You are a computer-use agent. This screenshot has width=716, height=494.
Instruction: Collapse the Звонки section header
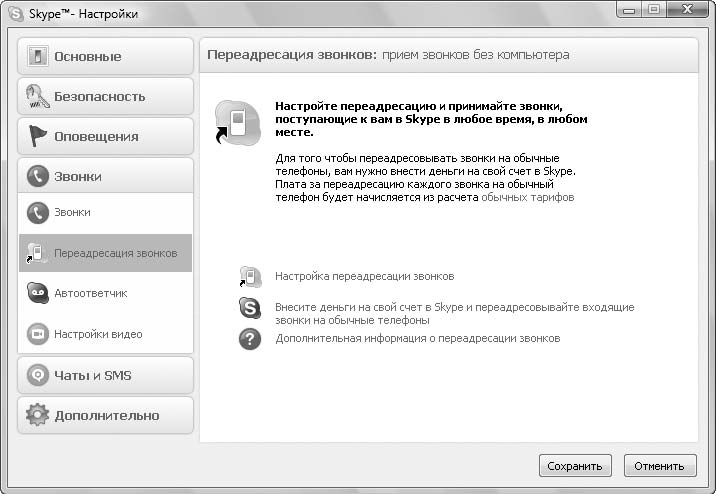pos(105,176)
